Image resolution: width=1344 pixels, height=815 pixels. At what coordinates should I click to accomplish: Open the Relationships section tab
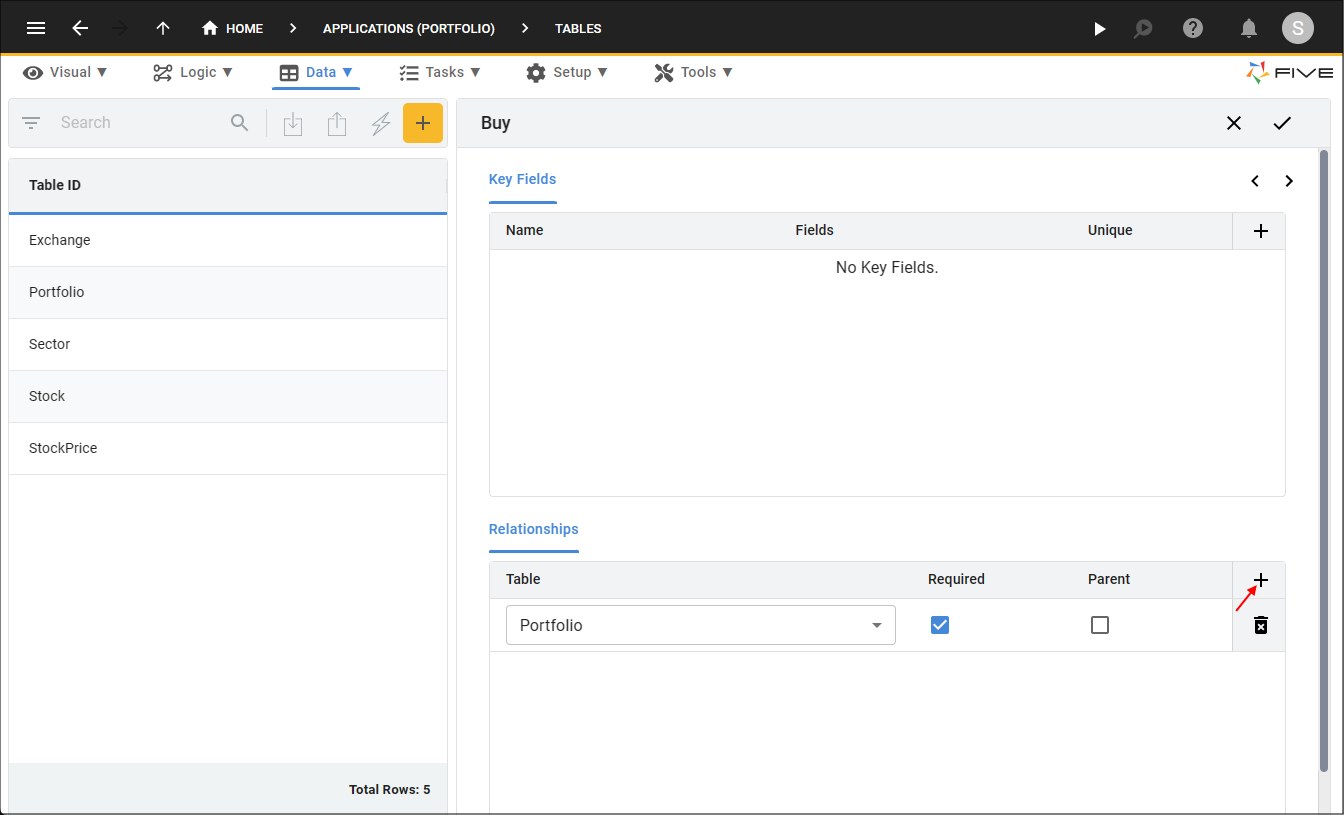[x=534, y=530]
